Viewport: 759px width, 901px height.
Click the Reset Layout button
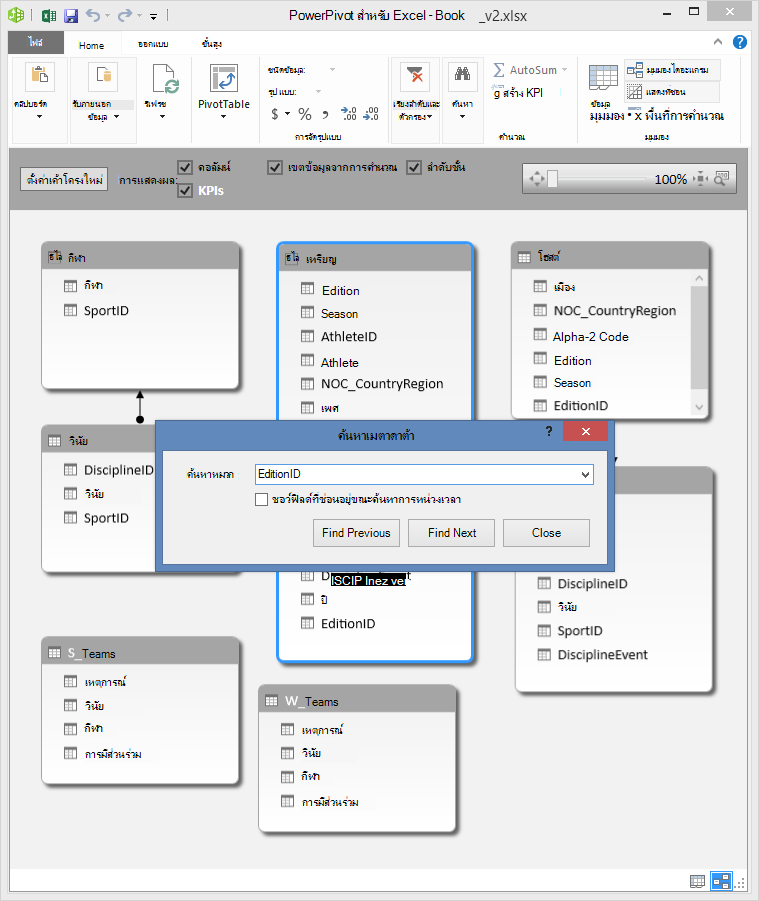coord(64,180)
